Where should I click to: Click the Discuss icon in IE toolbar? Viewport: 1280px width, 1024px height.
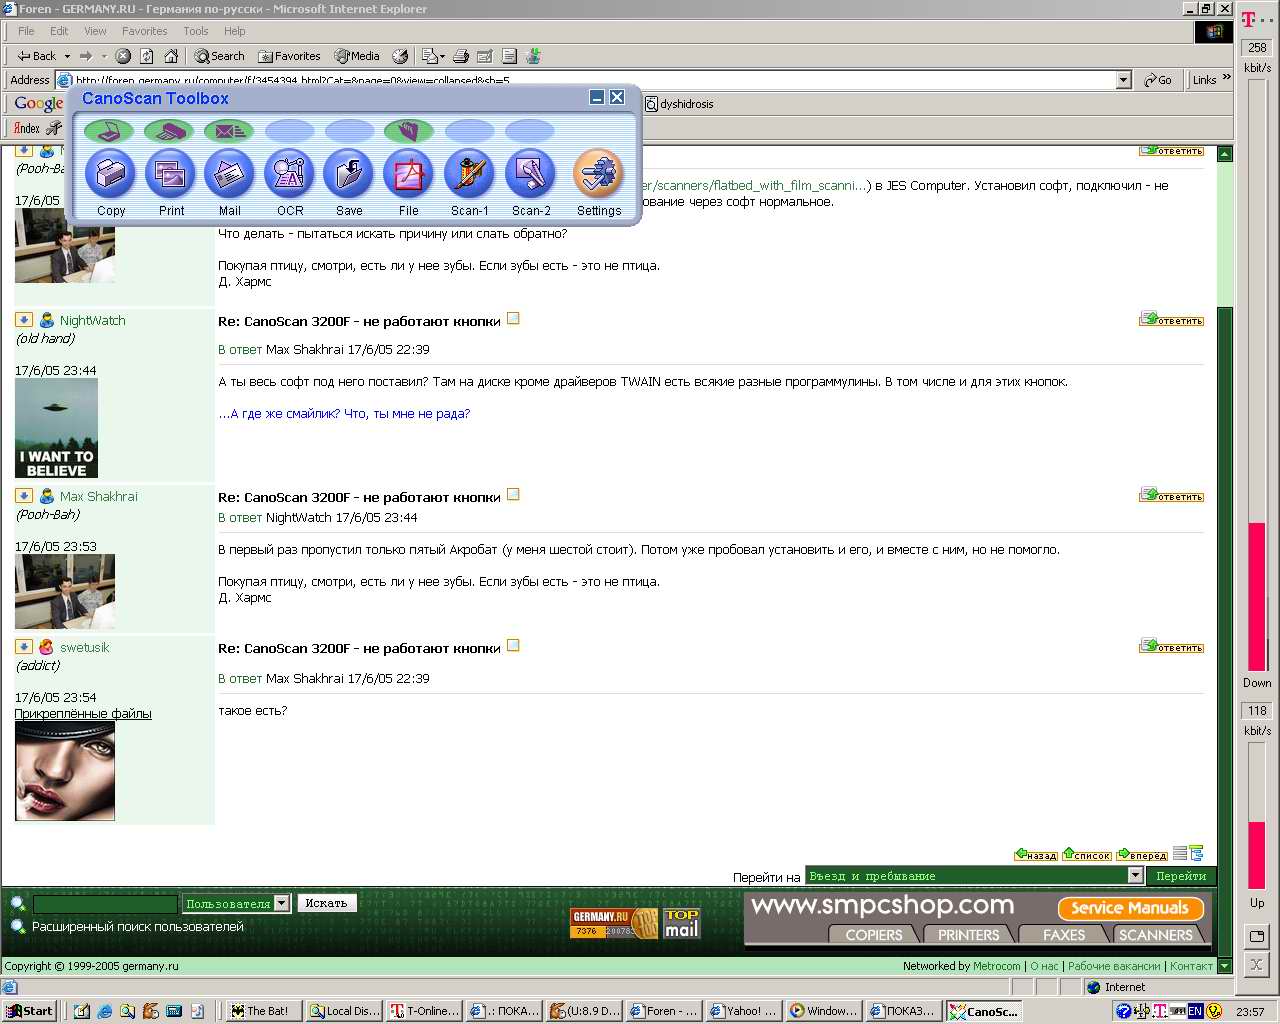[x=509, y=56]
